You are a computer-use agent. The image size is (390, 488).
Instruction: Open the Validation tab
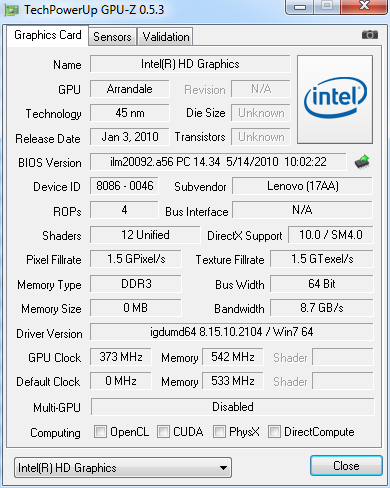point(166,37)
